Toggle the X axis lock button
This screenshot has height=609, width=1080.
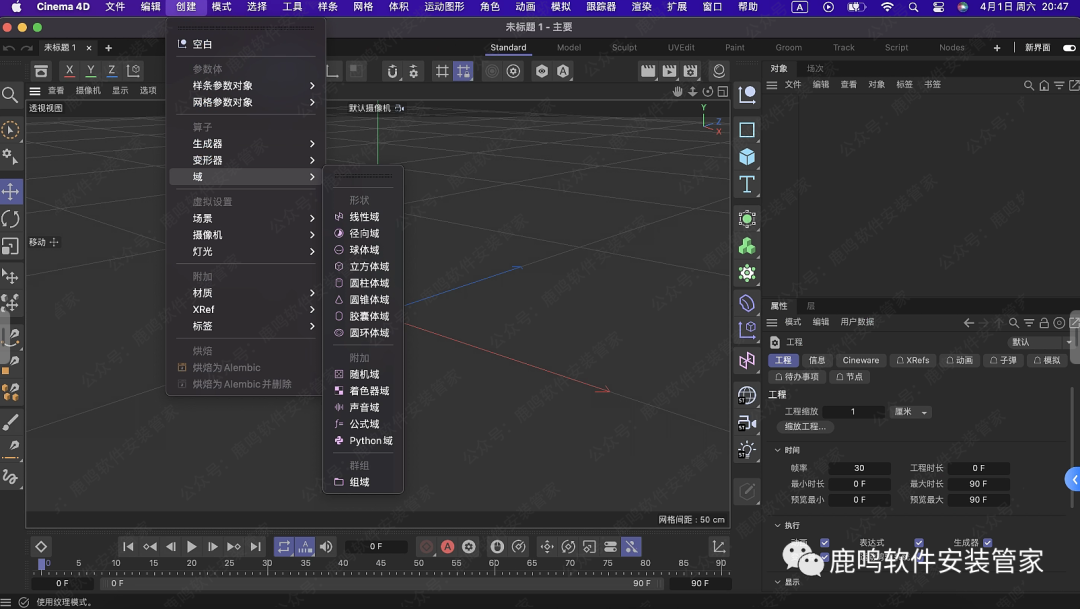pos(68,70)
